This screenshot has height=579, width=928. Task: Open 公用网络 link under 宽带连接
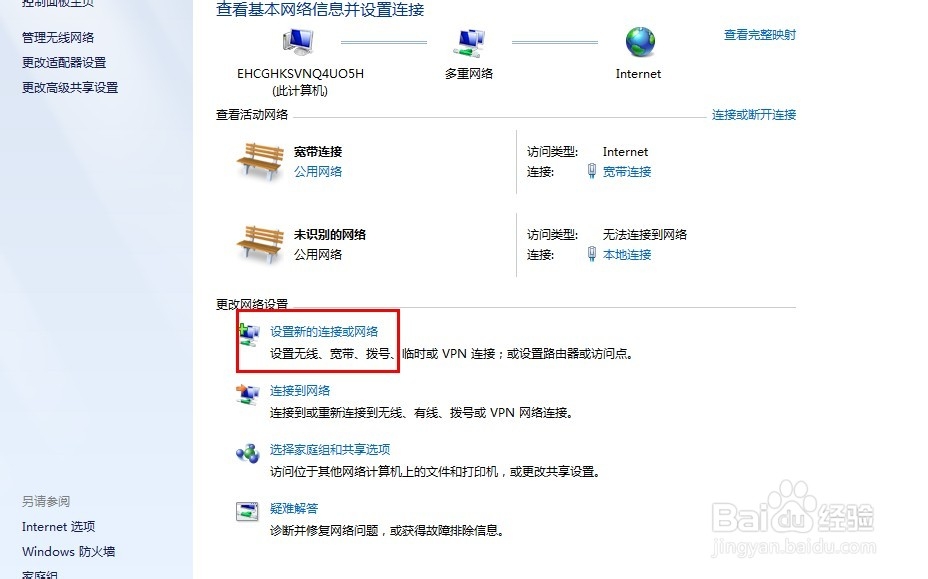(x=318, y=172)
